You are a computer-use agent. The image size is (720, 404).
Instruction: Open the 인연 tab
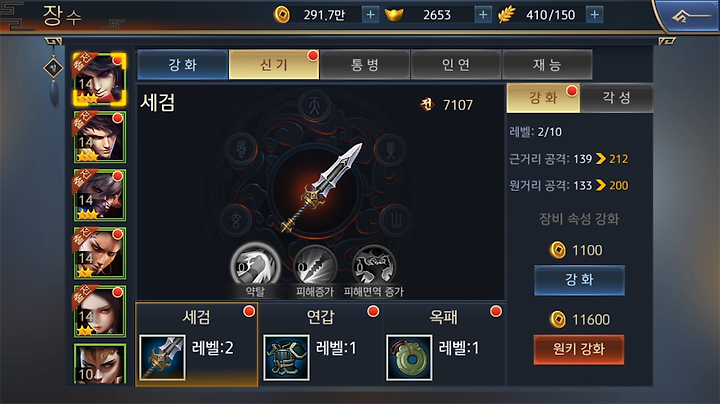pos(456,65)
